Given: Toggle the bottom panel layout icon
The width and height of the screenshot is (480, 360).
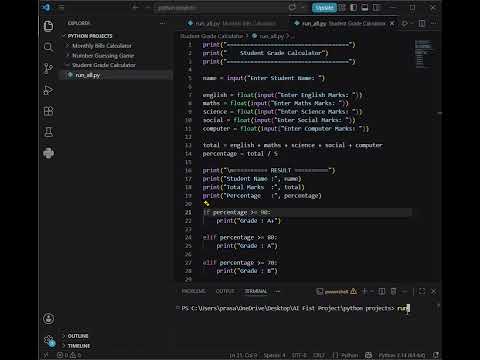Looking at the screenshot, I should [x=365, y=7].
